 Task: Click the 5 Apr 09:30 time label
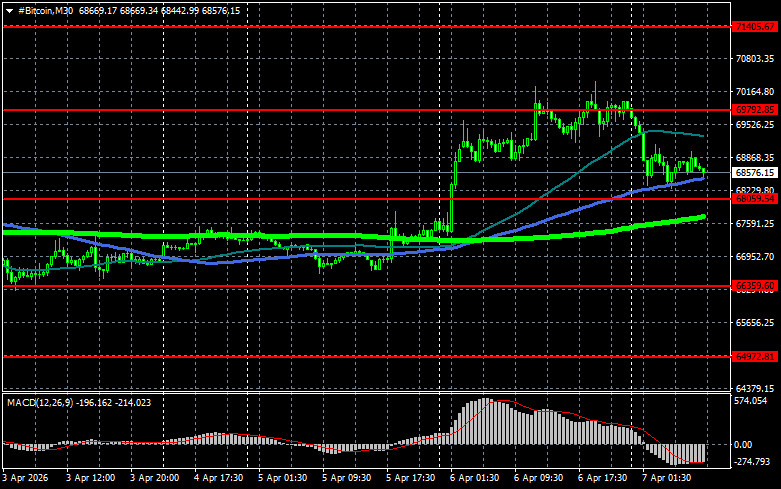(347, 478)
